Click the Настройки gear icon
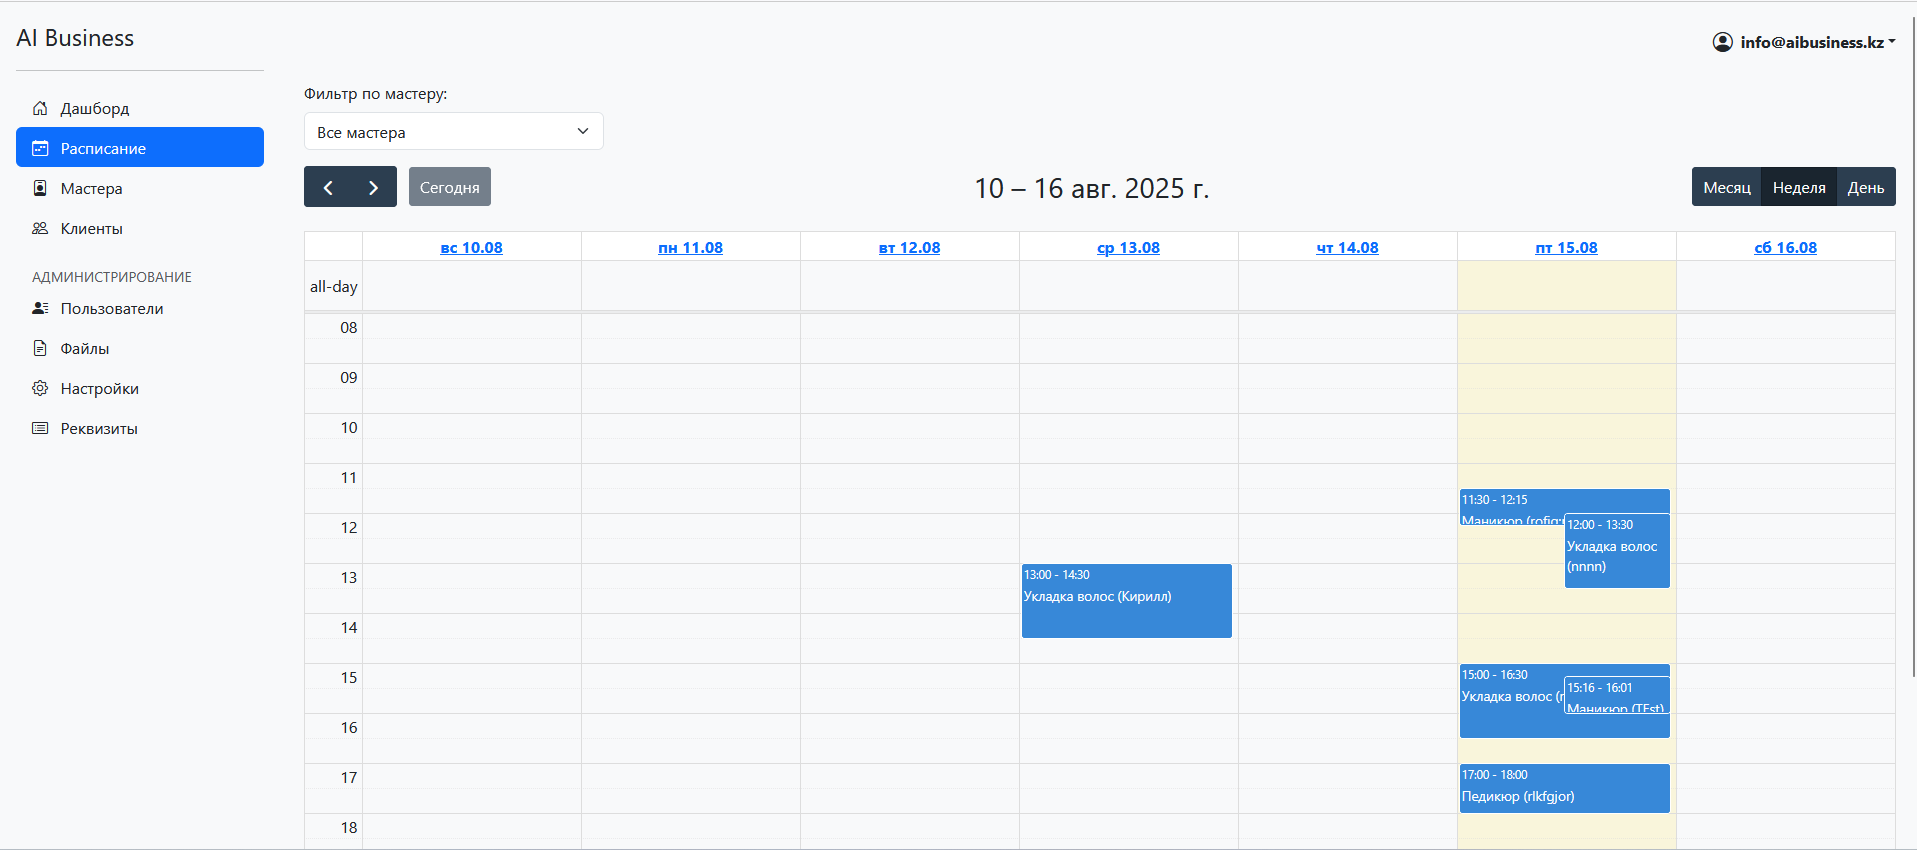Viewport: 1917px width, 850px height. tap(40, 388)
